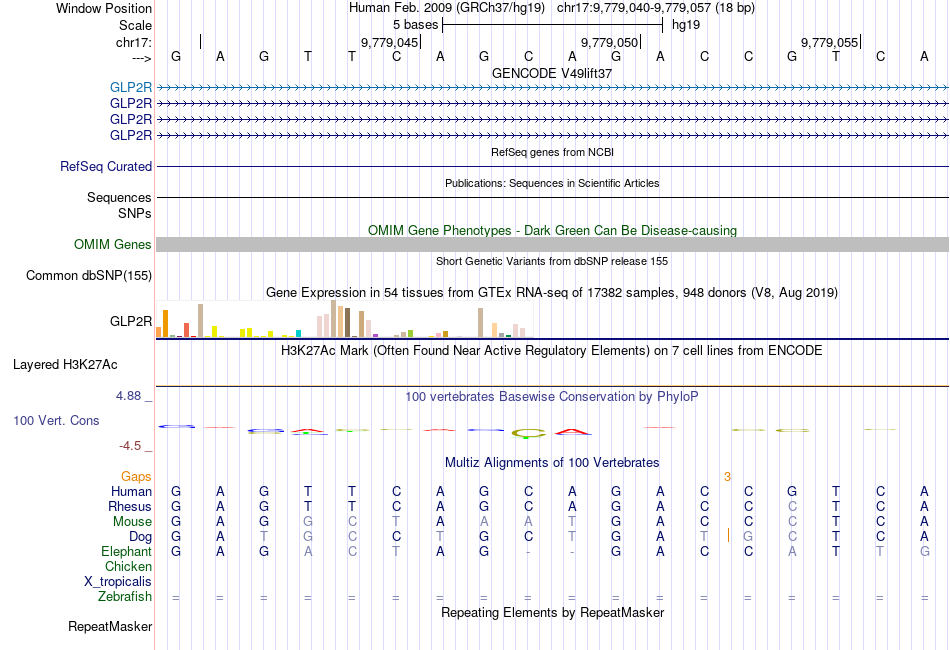Click the RefSeq genes from NCBI title

pyautogui.click(x=552, y=152)
